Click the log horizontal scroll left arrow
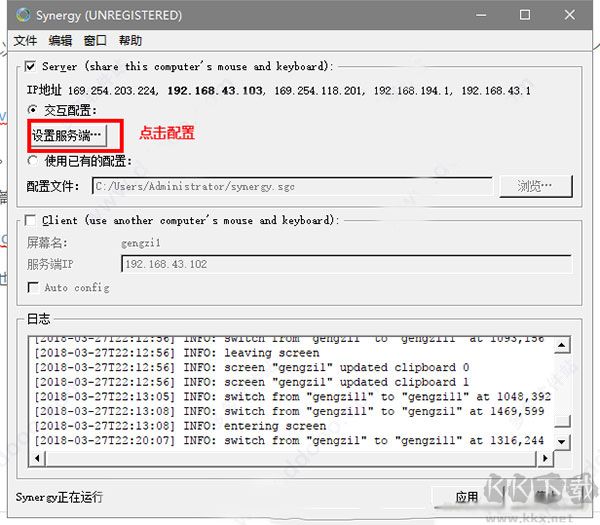The height and width of the screenshot is (525, 600). [37, 458]
